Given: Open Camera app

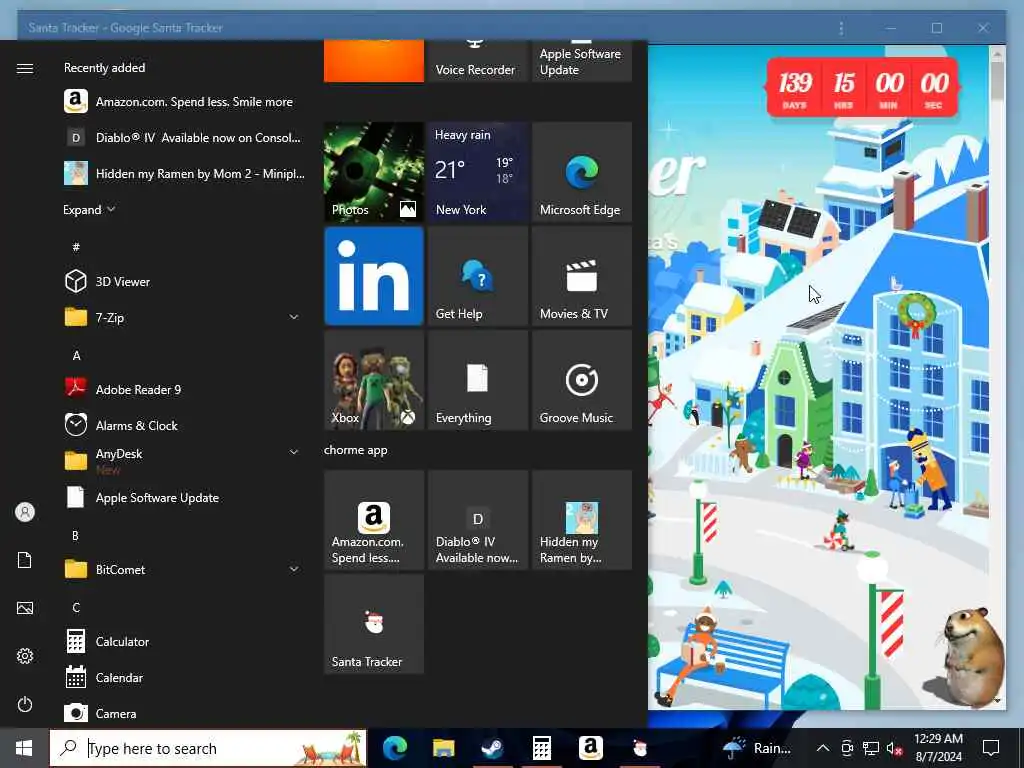Looking at the screenshot, I should [185, 713].
